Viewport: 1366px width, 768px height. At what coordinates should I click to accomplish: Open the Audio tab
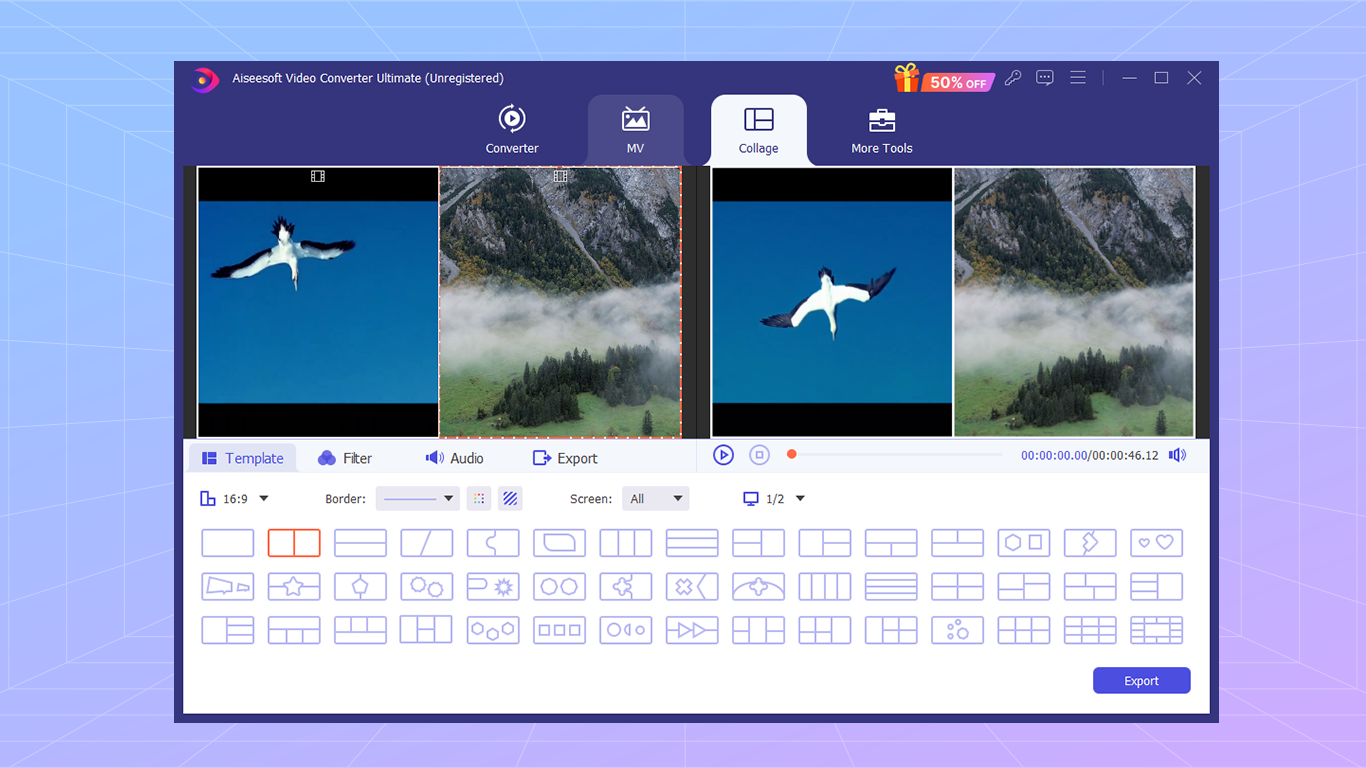point(455,457)
